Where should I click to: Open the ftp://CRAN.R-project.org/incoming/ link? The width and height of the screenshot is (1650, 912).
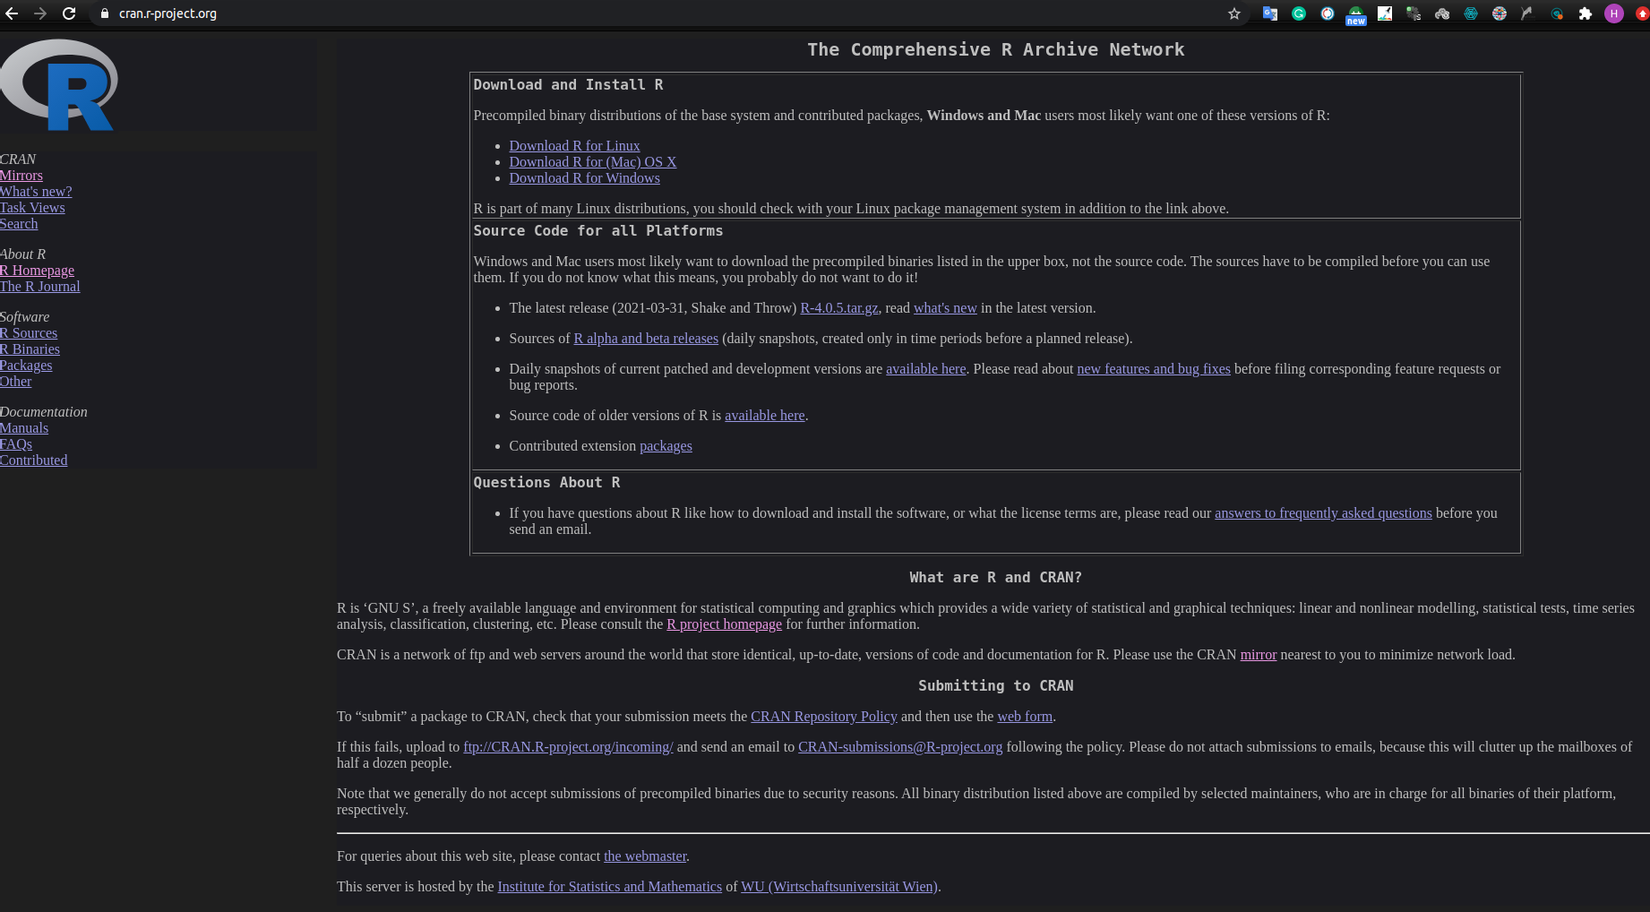568,747
